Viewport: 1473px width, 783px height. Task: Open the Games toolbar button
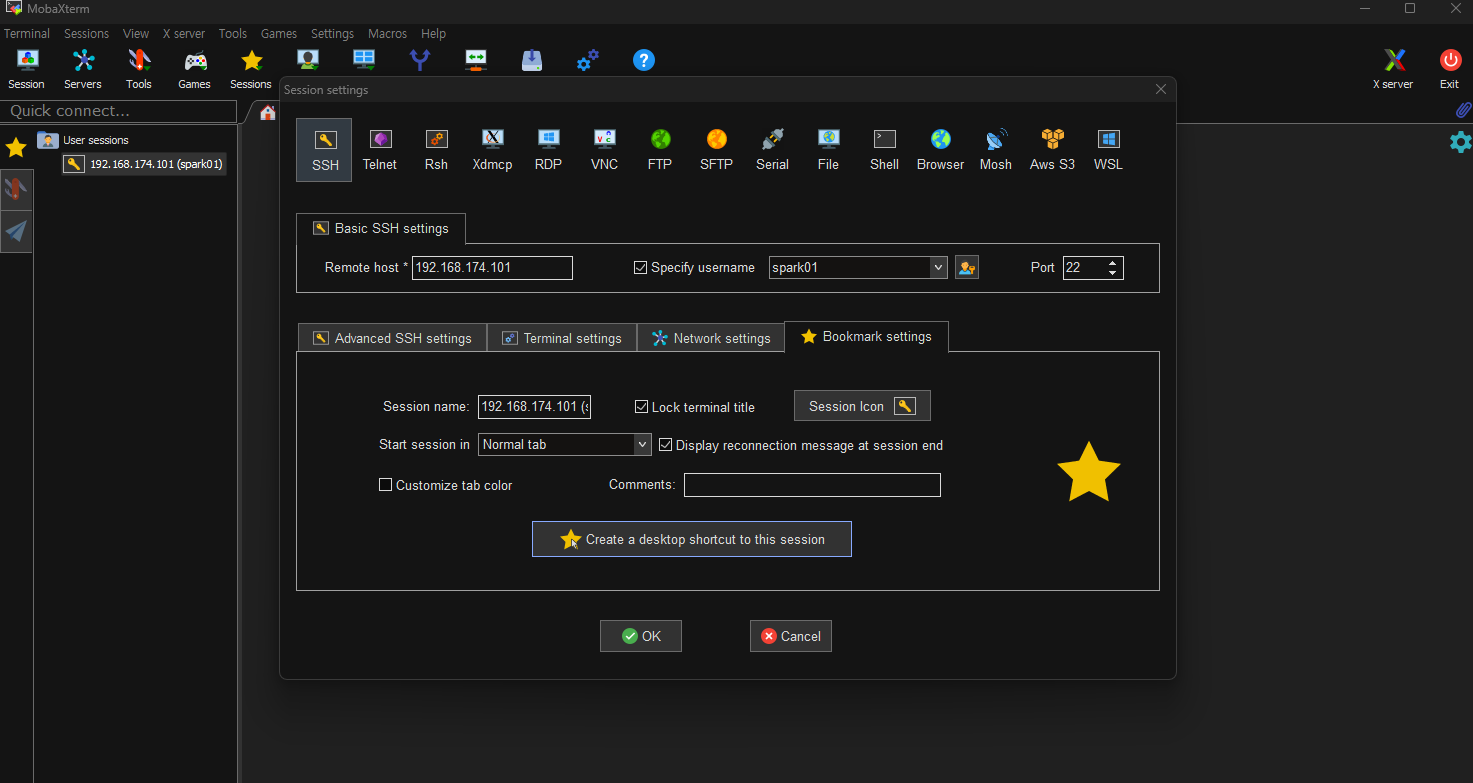click(195, 69)
